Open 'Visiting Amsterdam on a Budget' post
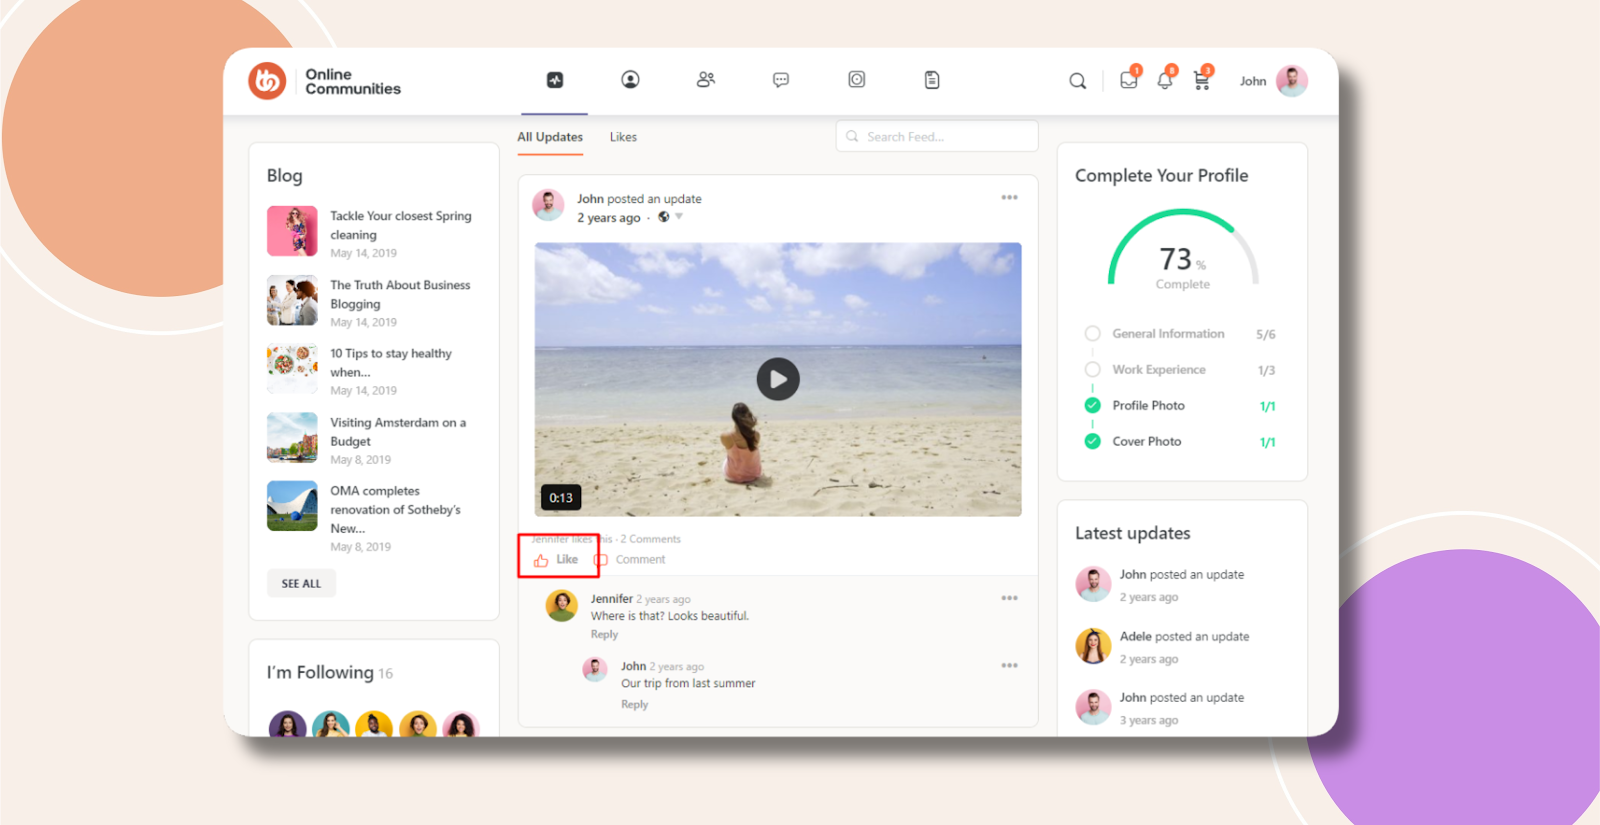The image size is (1600, 825). [398, 432]
